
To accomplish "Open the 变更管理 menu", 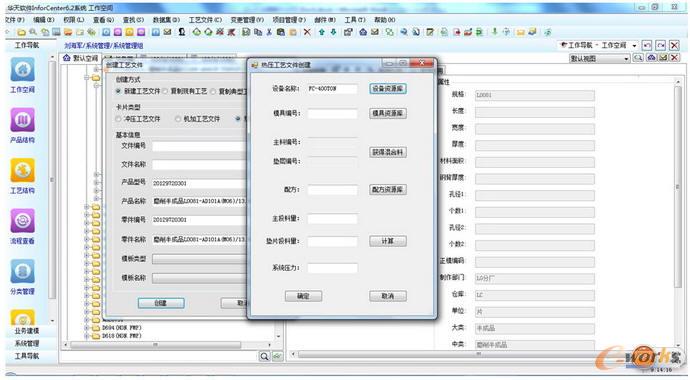I will pos(247,20).
